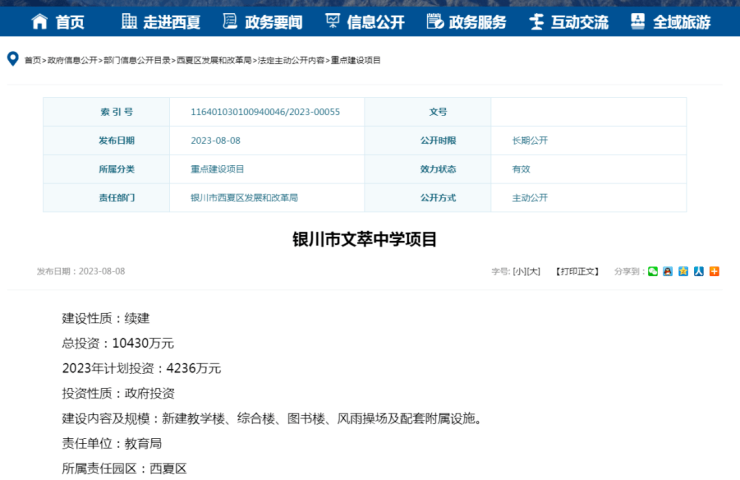Share the article to WeChat
The image size is (740, 480).
653,271
